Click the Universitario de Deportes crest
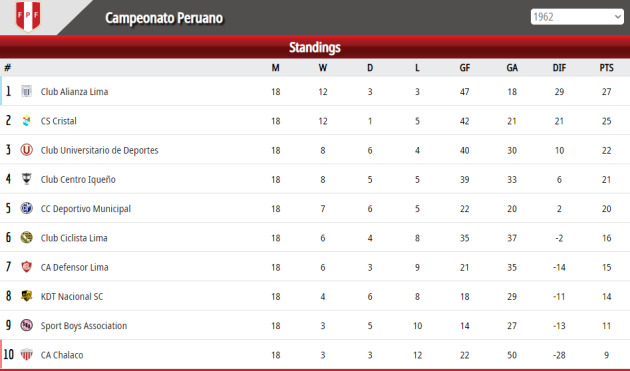The image size is (630, 371). (27, 150)
